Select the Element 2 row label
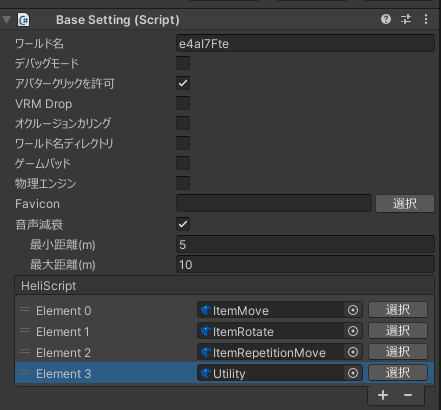 pos(64,353)
